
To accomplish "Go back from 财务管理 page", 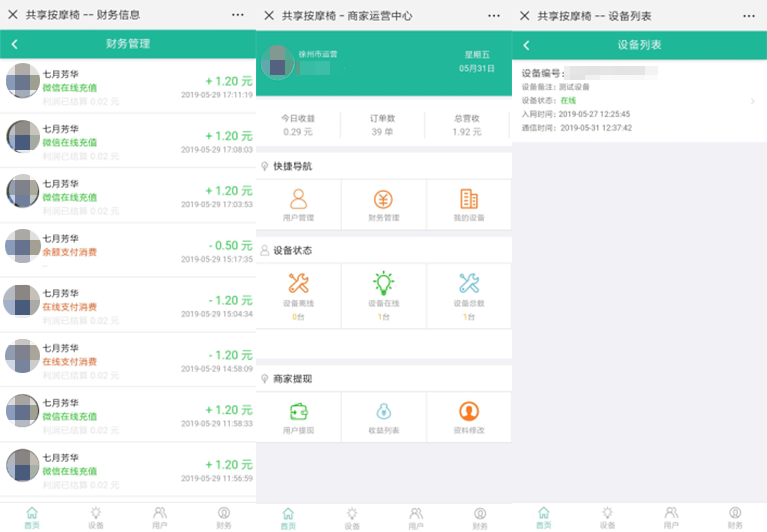I will pyautogui.click(x=14, y=45).
